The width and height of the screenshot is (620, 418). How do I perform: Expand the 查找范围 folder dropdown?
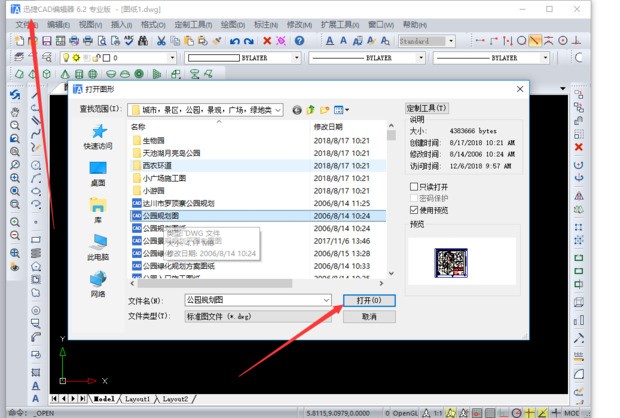(276, 109)
